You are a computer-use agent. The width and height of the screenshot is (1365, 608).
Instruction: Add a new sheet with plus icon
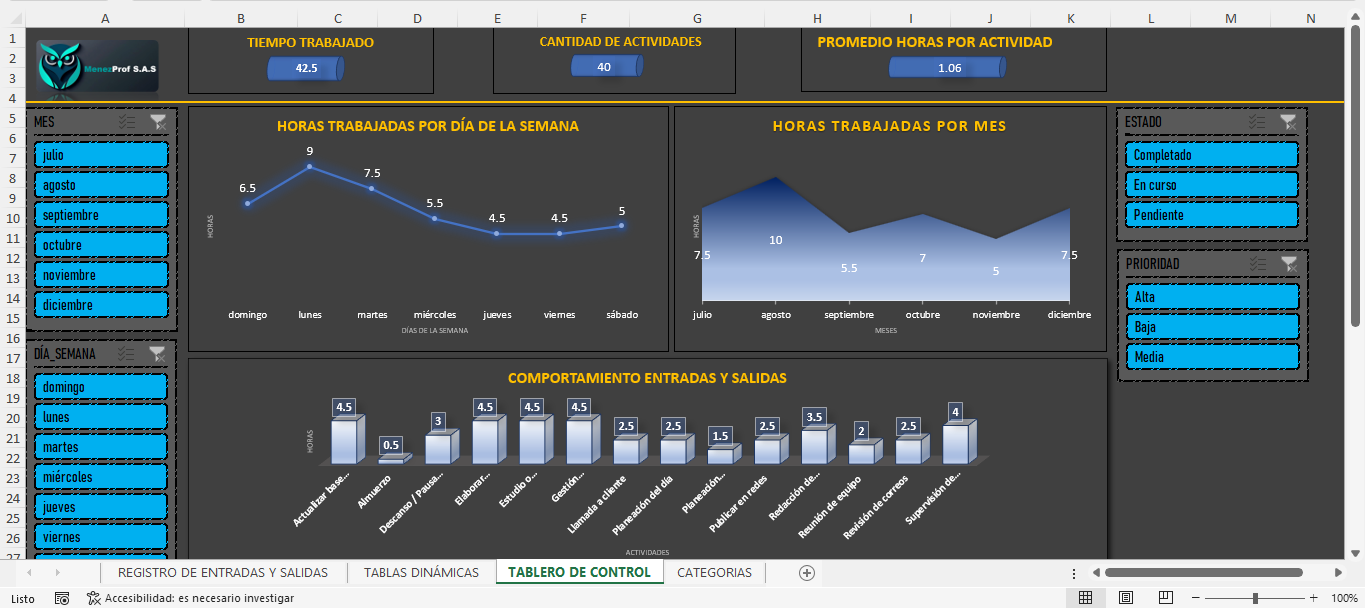click(807, 573)
